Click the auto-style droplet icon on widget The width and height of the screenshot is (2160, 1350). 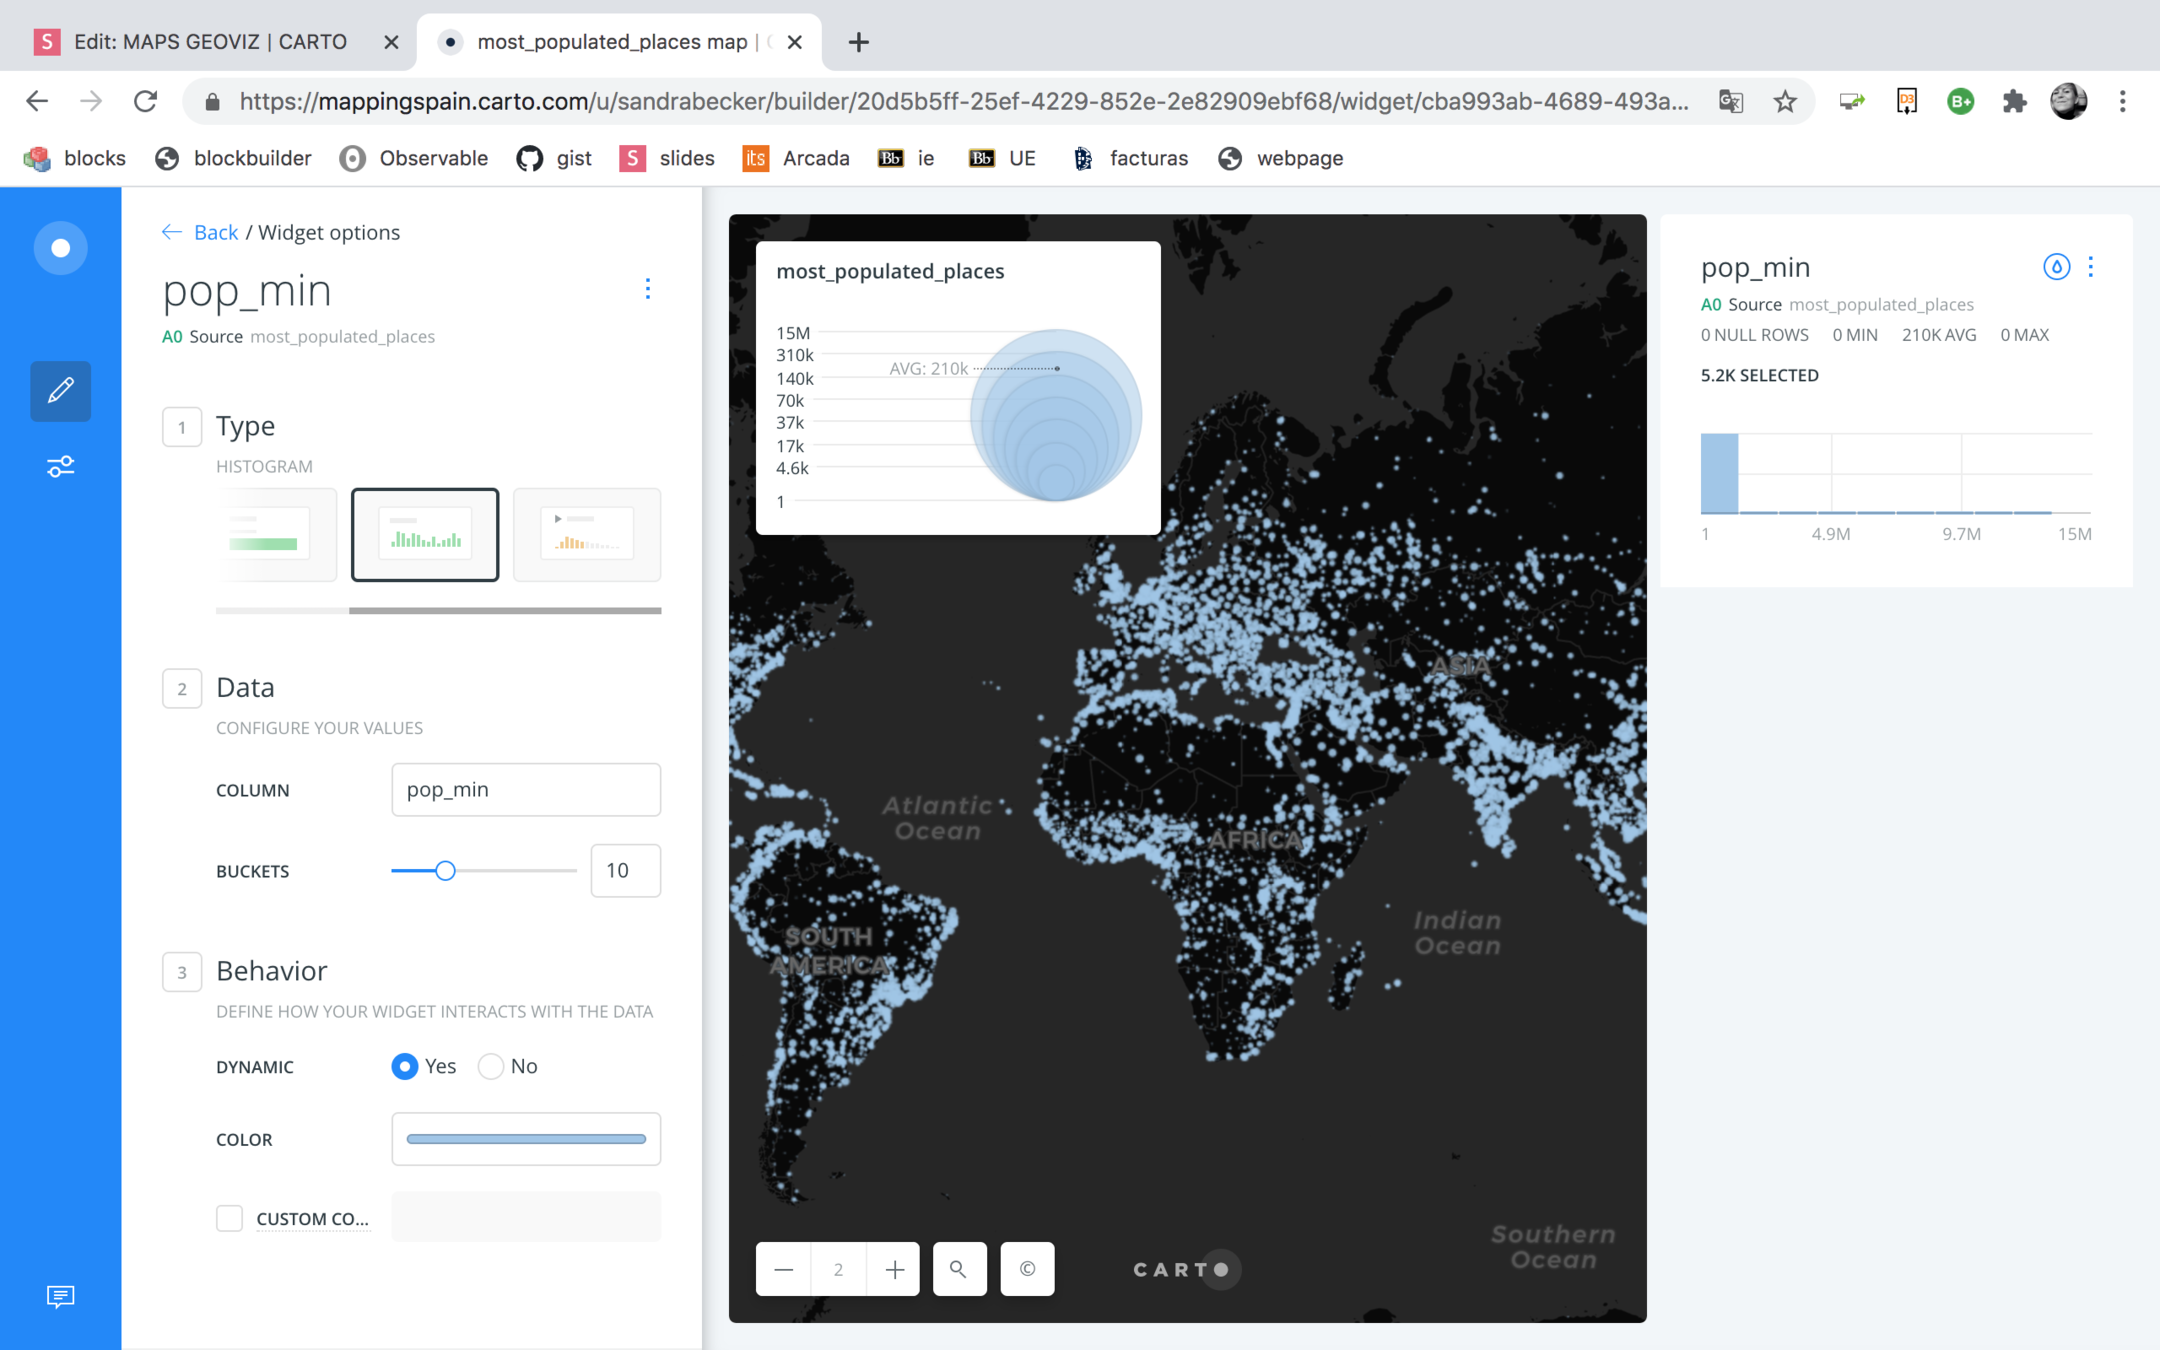tap(2056, 267)
